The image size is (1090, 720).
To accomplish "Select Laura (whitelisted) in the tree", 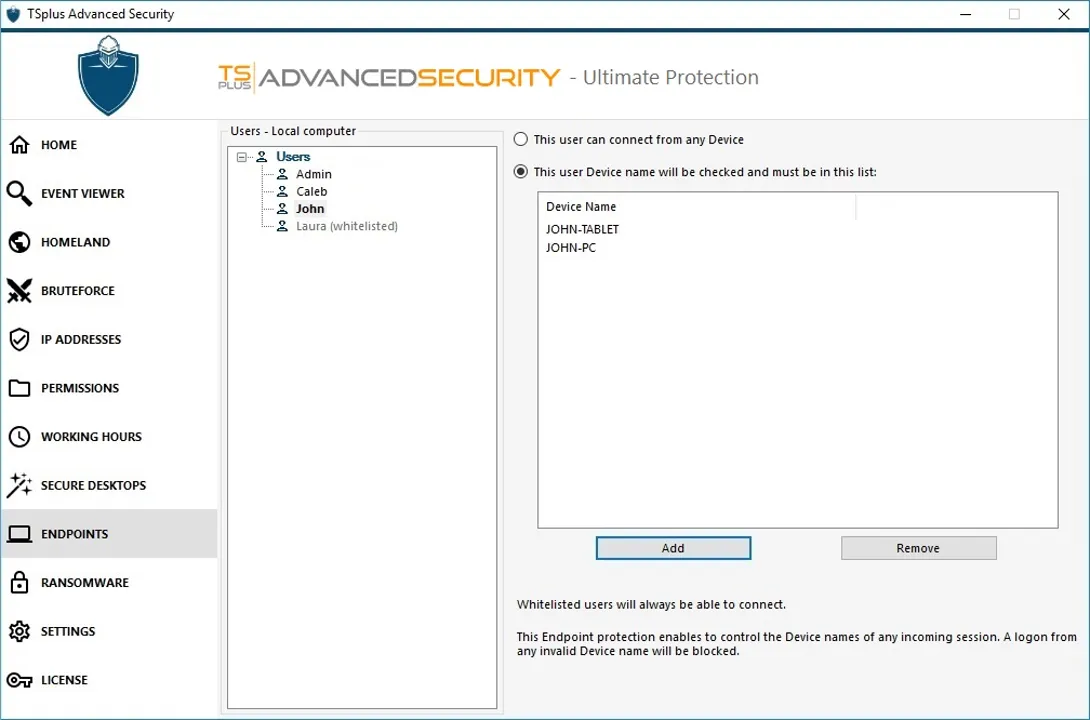I will coord(347,226).
